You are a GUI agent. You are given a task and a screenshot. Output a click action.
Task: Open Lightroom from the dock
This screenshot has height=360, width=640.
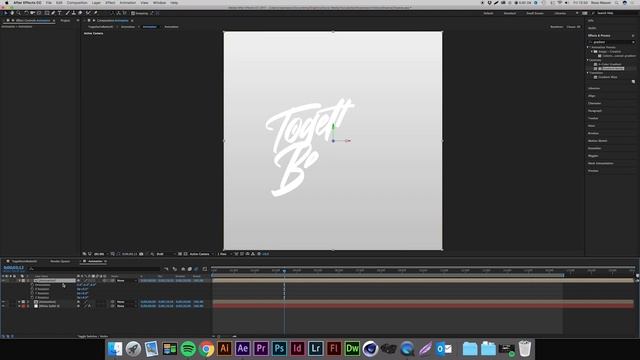point(316,349)
